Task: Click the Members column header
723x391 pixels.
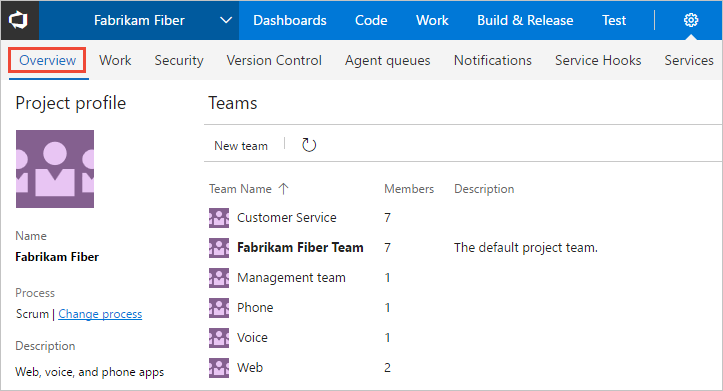Action: tap(409, 189)
